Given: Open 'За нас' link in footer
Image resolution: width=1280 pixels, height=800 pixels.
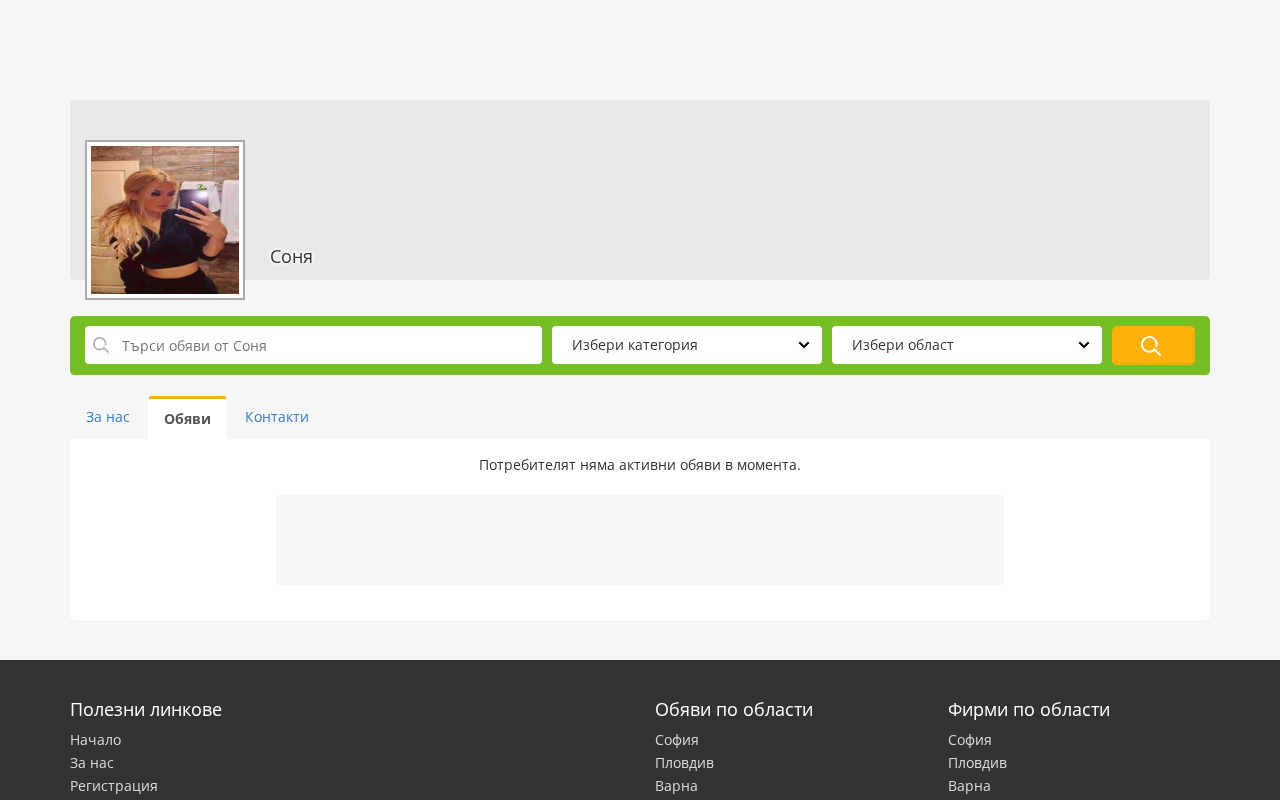Looking at the screenshot, I should click(x=92, y=763).
